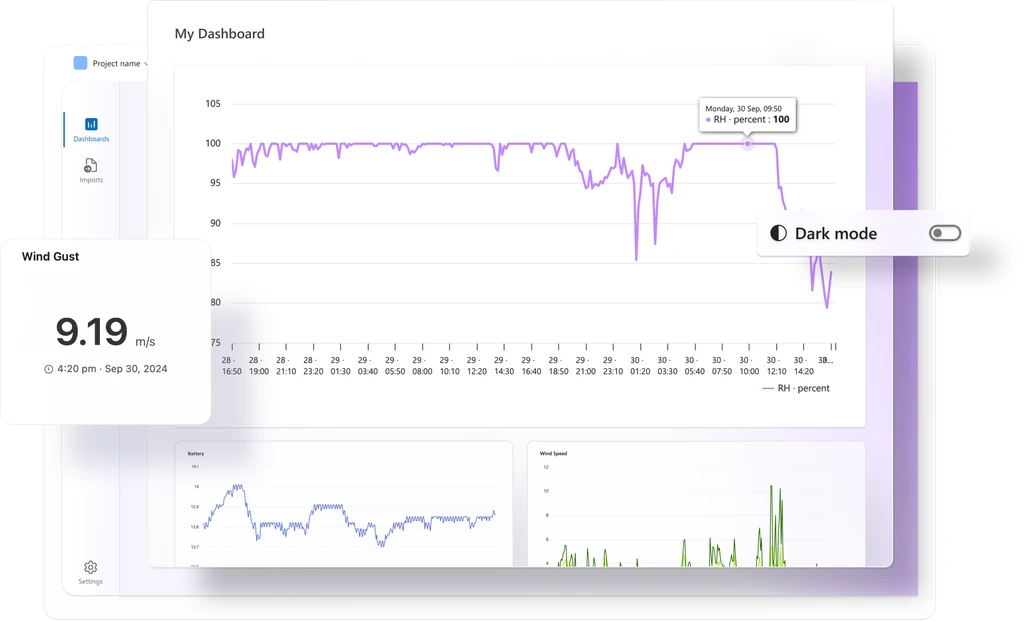
Task: Click the 28 · 16:50 x-axis label
Action: (231, 366)
